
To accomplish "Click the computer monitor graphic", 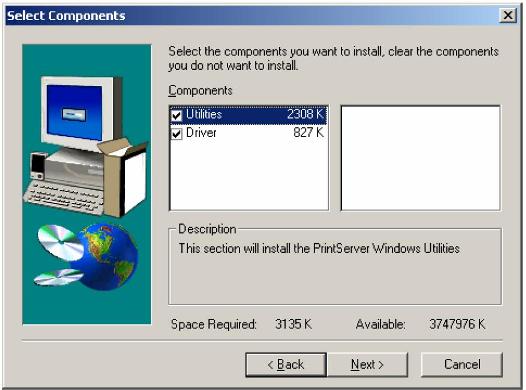I will pos(81,111).
